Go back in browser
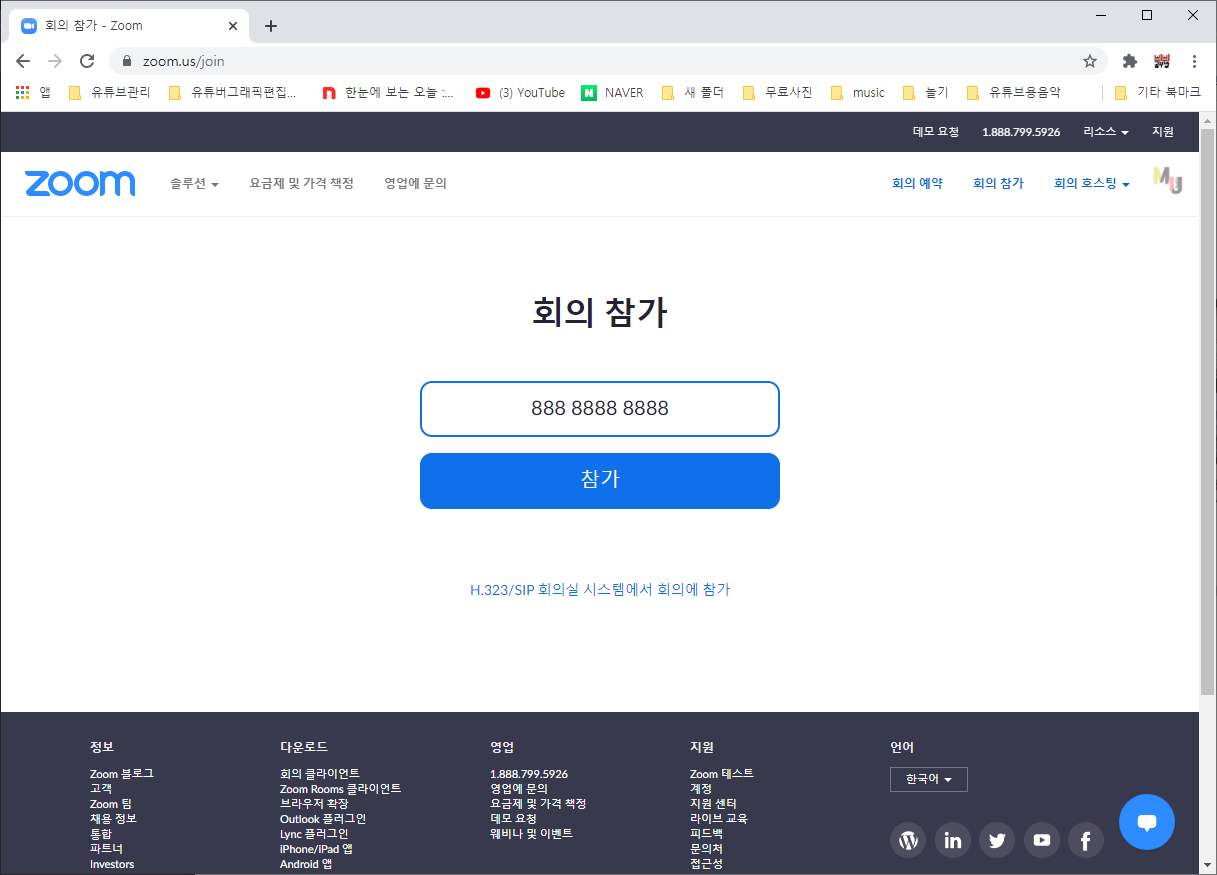 pos(23,61)
